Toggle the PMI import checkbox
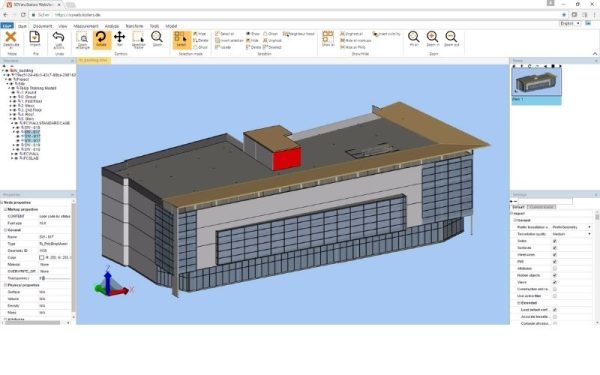This screenshot has height=375, width=600. 555,262
